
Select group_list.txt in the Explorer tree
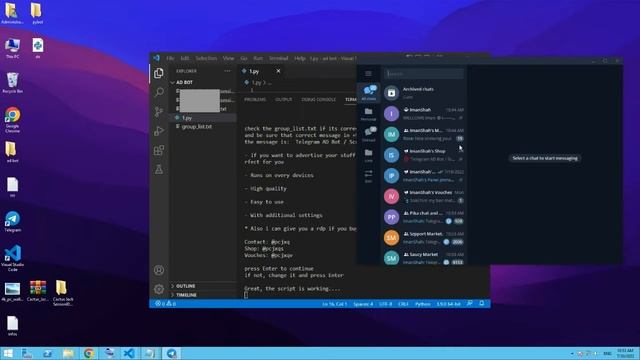tap(203, 127)
